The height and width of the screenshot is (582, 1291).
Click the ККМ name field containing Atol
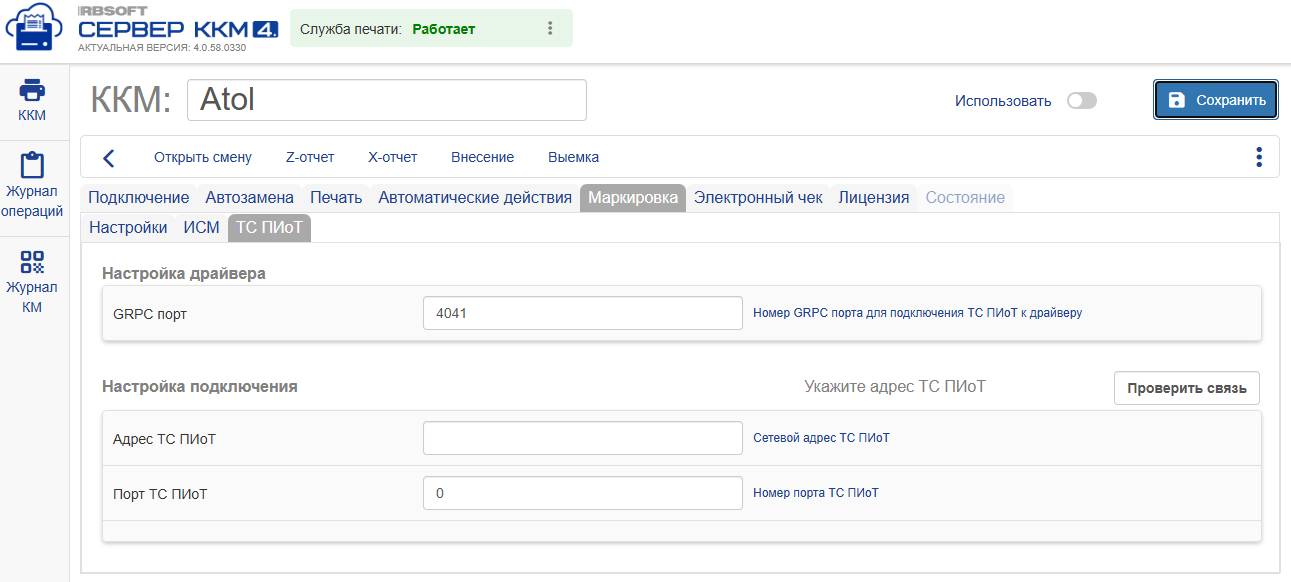click(x=387, y=100)
